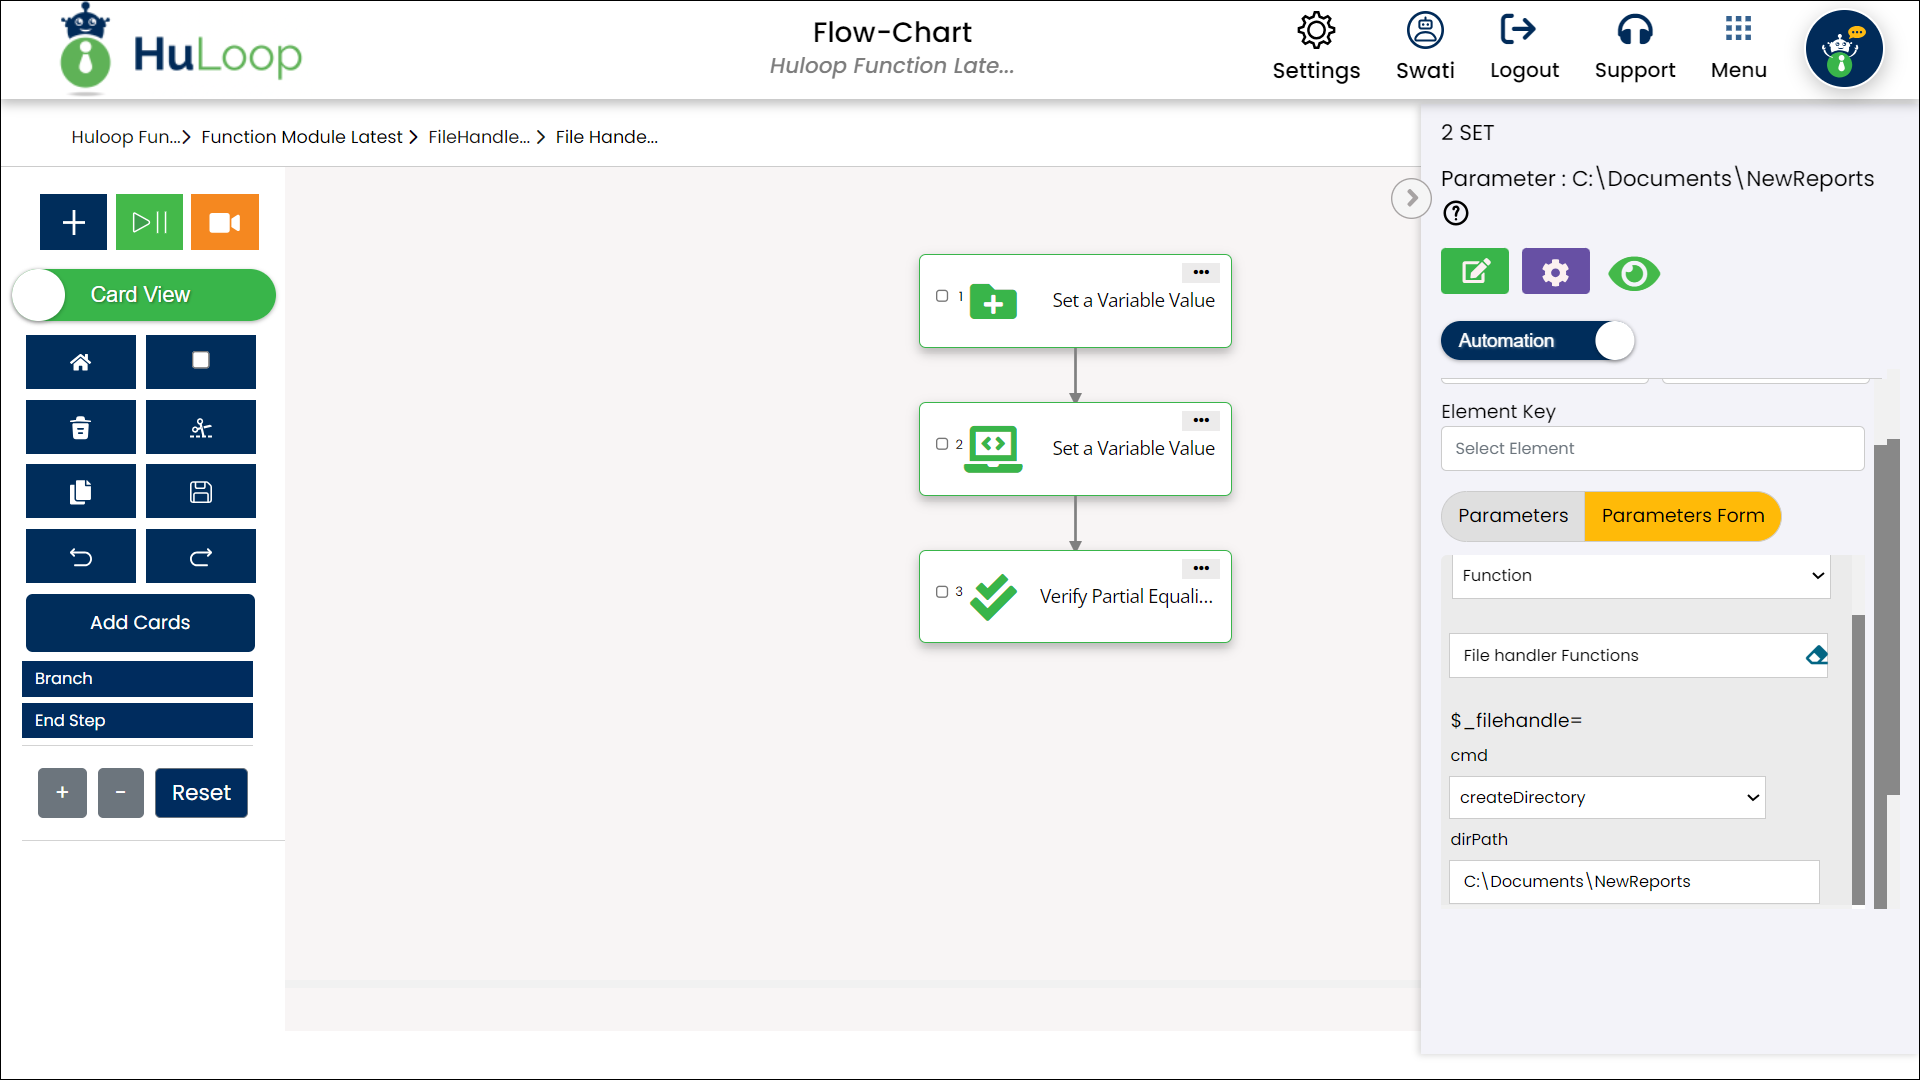Go to FileHandle... breadcrumb

(479, 137)
